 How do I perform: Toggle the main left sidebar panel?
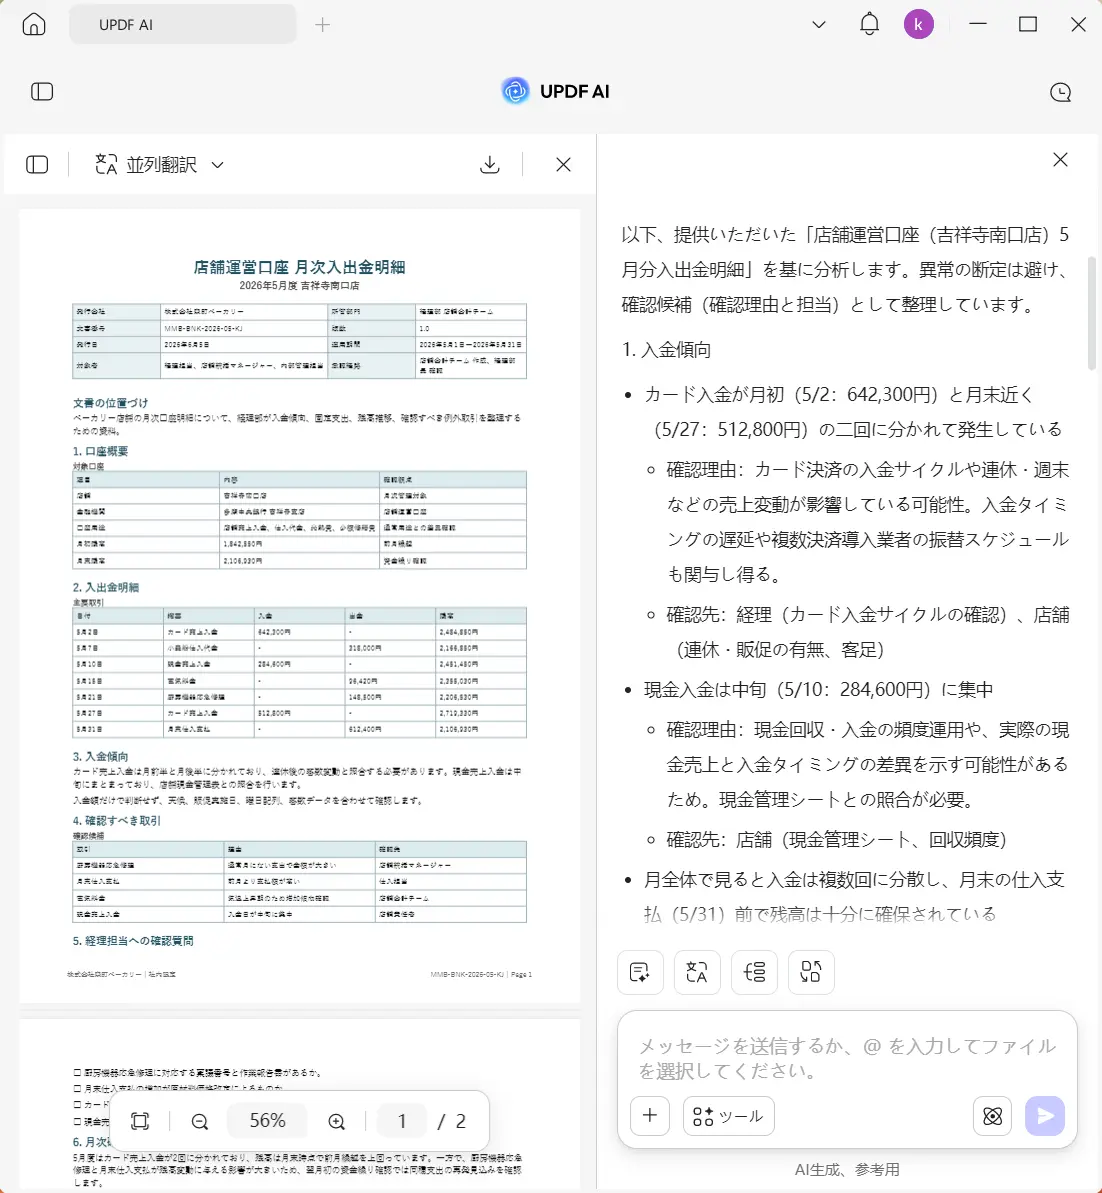[42, 92]
